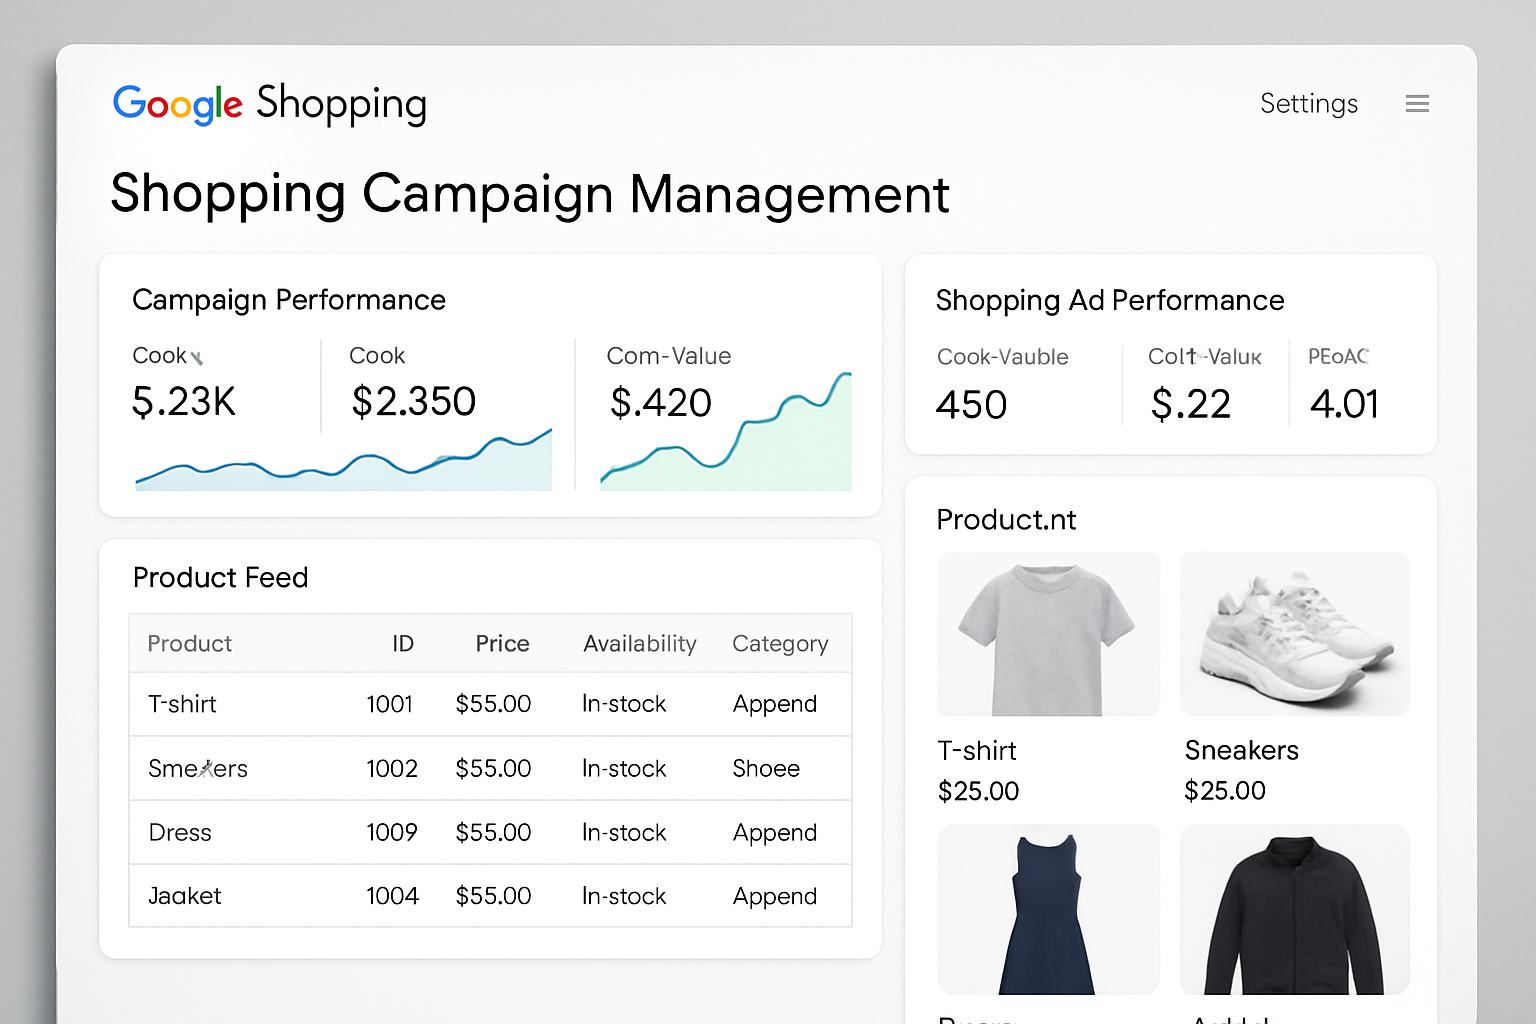The image size is (1536, 1024).
Task: Sort by the Availability column header
Action: 640,644
